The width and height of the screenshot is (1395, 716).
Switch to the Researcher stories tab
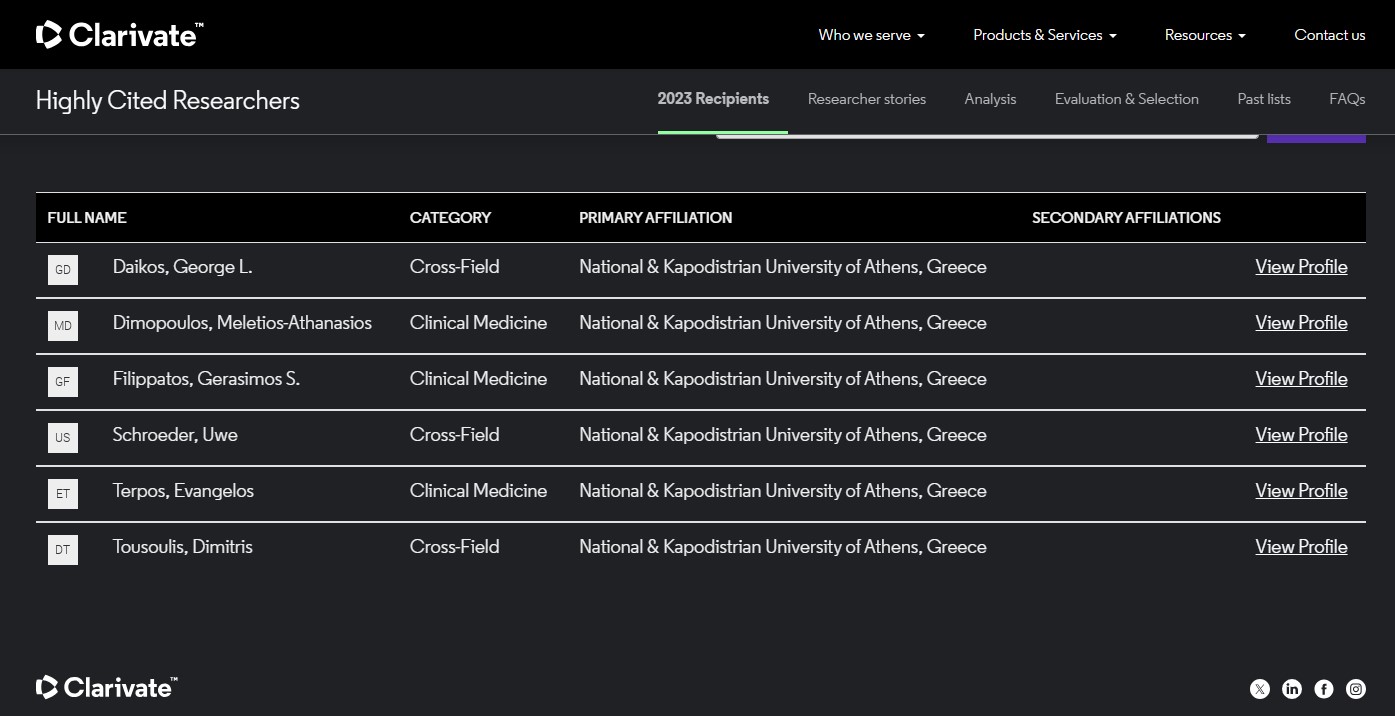tap(866, 99)
